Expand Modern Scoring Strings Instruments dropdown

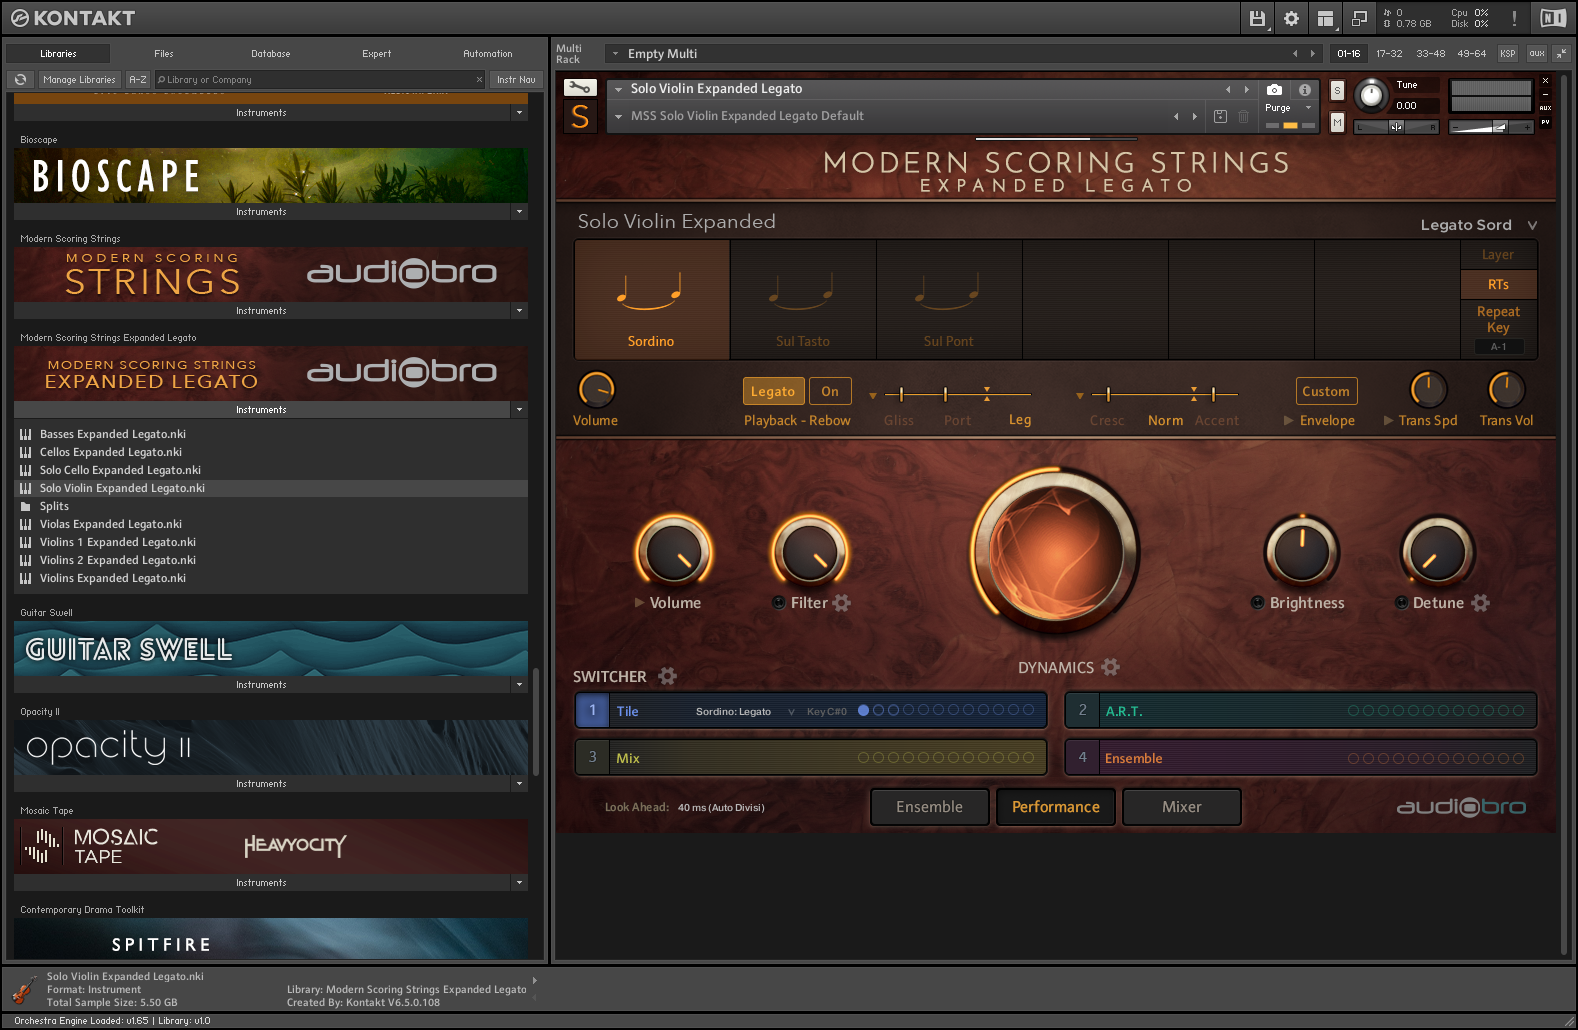(x=519, y=311)
